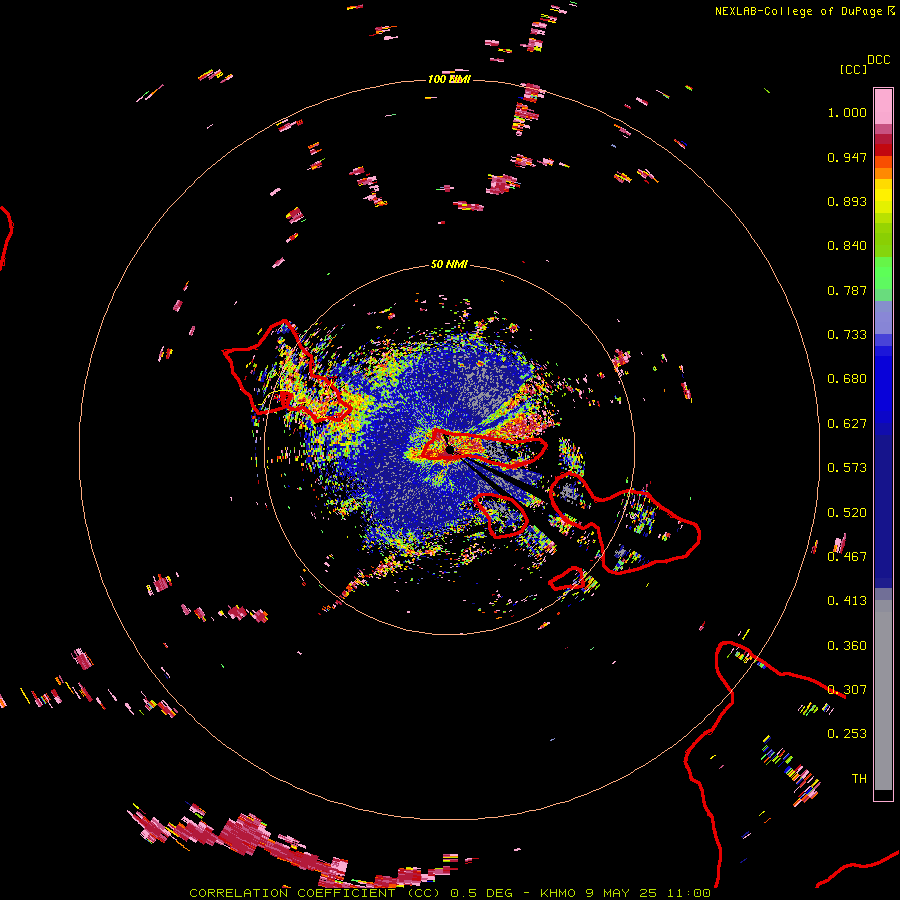Click the 0.307 color scale value

pos(847,690)
